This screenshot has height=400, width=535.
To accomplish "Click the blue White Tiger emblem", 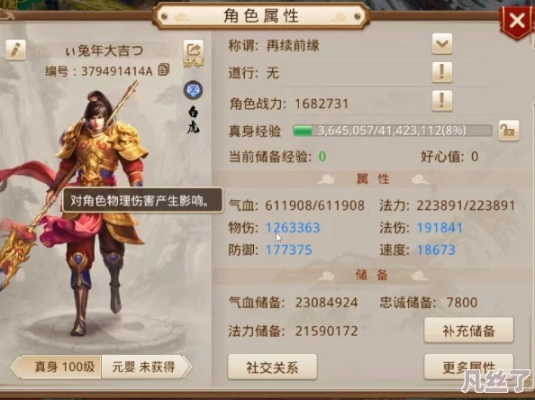I will click(193, 90).
